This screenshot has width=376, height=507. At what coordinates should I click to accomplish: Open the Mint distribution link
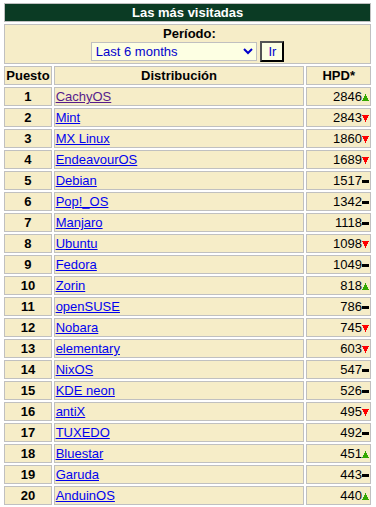pyautogui.click(x=68, y=118)
